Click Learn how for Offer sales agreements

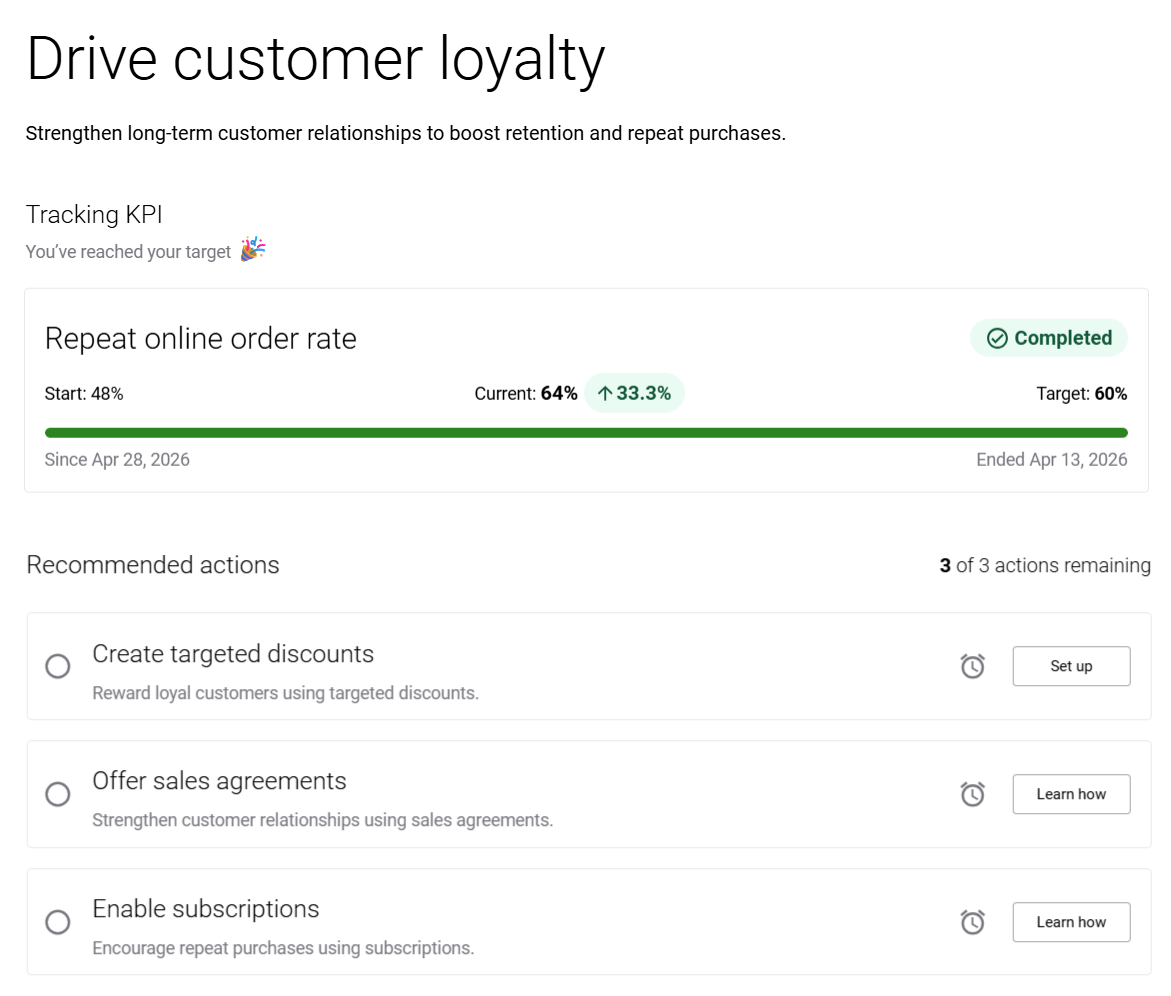click(1071, 794)
